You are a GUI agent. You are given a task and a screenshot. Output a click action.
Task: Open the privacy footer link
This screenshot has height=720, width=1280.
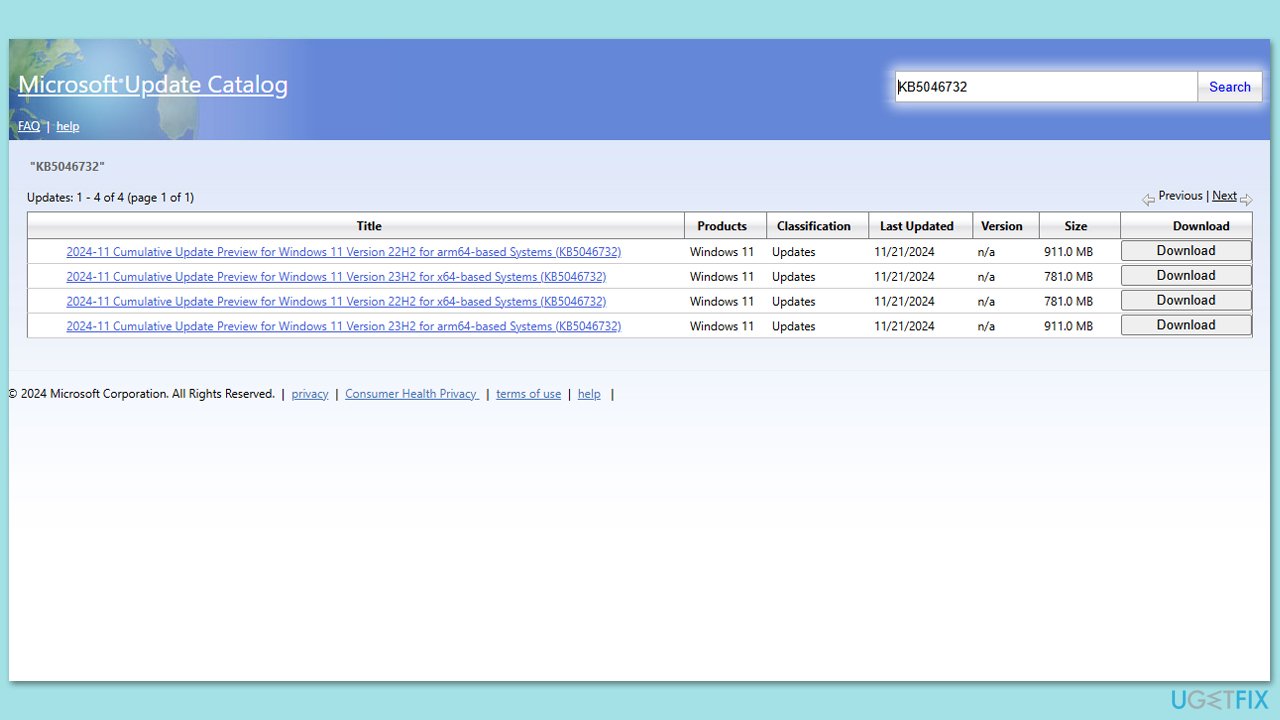click(310, 394)
